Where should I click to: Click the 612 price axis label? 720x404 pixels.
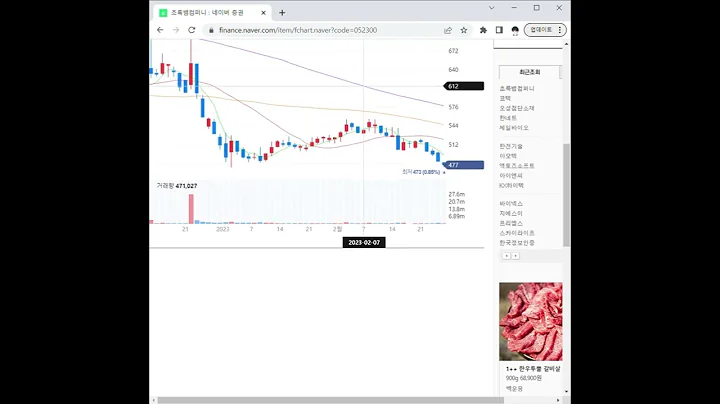[464, 86]
